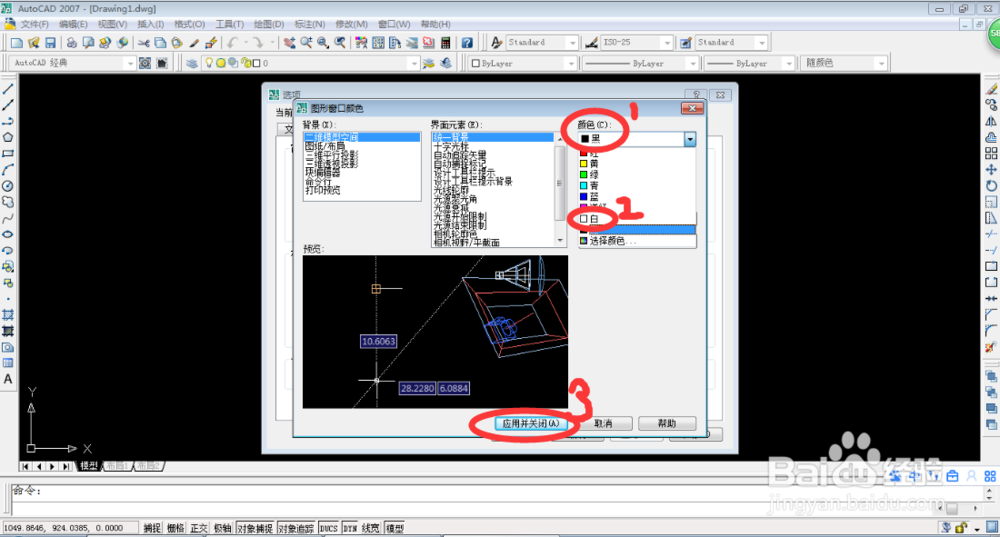Select the Move tool on Modify toolbar
1000x537 pixels.
[x=991, y=170]
